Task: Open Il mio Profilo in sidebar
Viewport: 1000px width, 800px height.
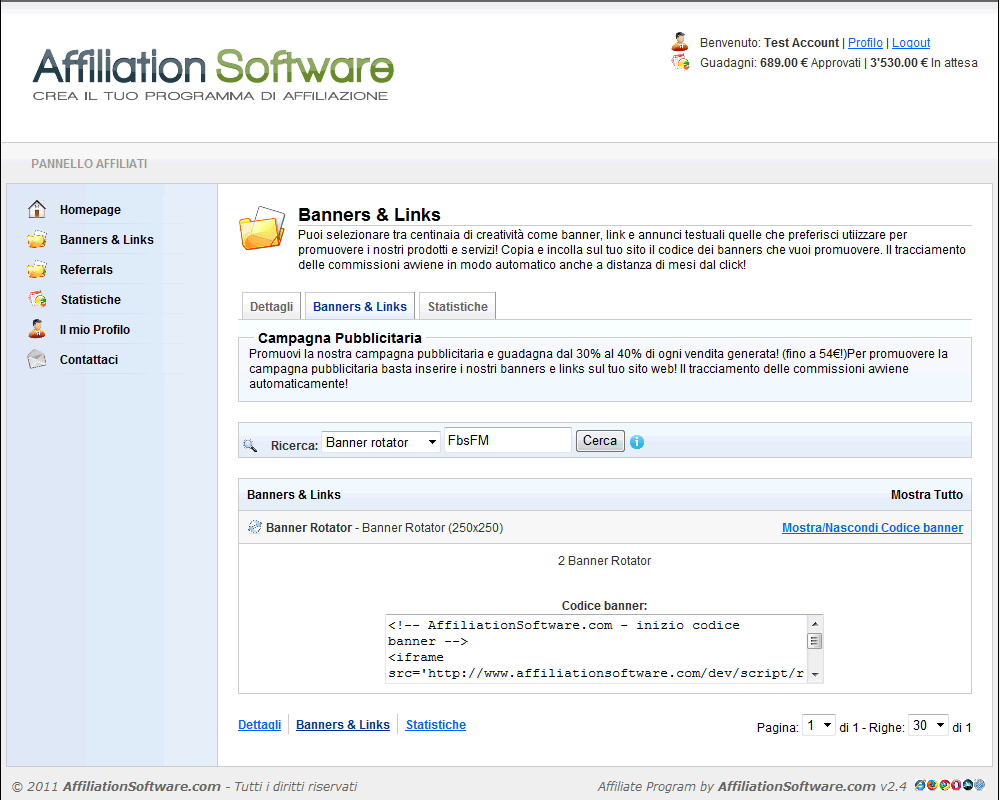Action: (x=95, y=329)
